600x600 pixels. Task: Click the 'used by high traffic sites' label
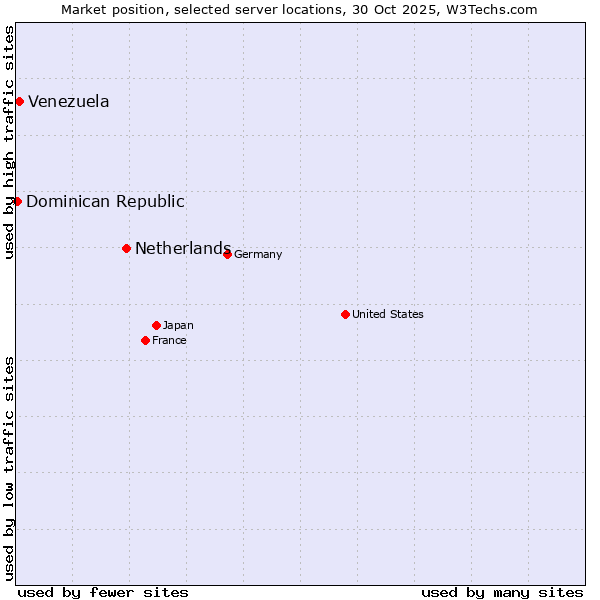[x=9, y=142]
